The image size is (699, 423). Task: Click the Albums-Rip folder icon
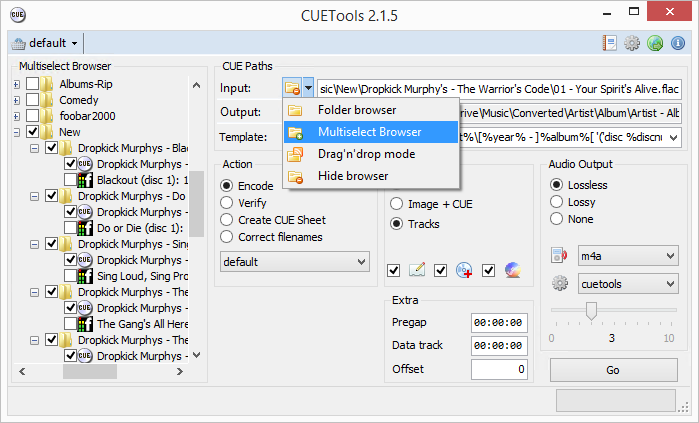(47, 84)
